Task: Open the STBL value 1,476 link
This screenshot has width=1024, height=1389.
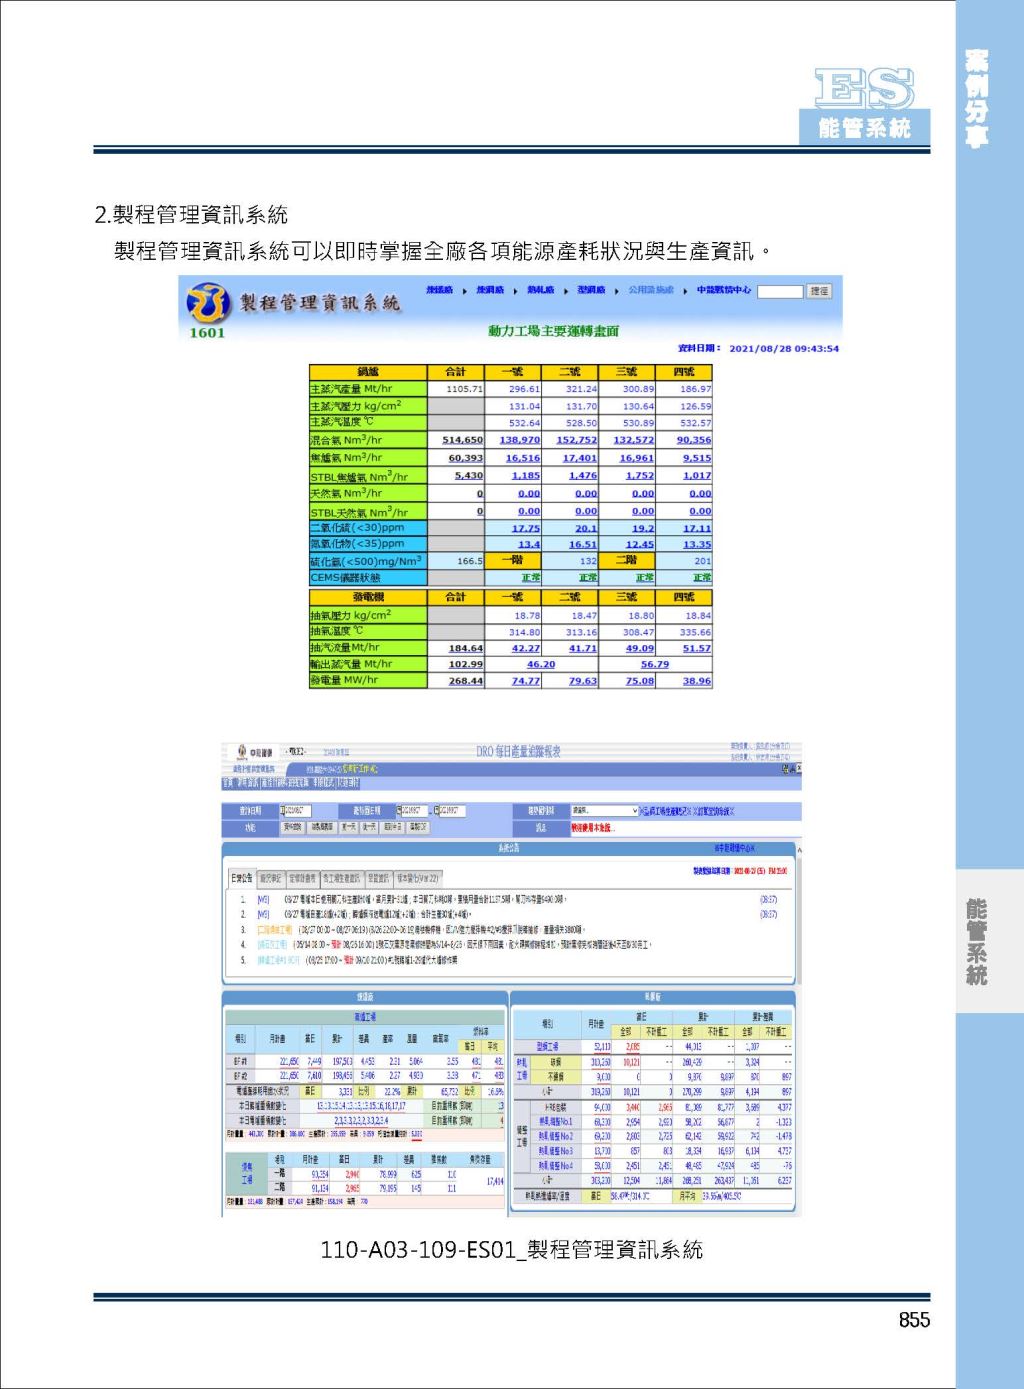Action: pyautogui.click(x=583, y=476)
